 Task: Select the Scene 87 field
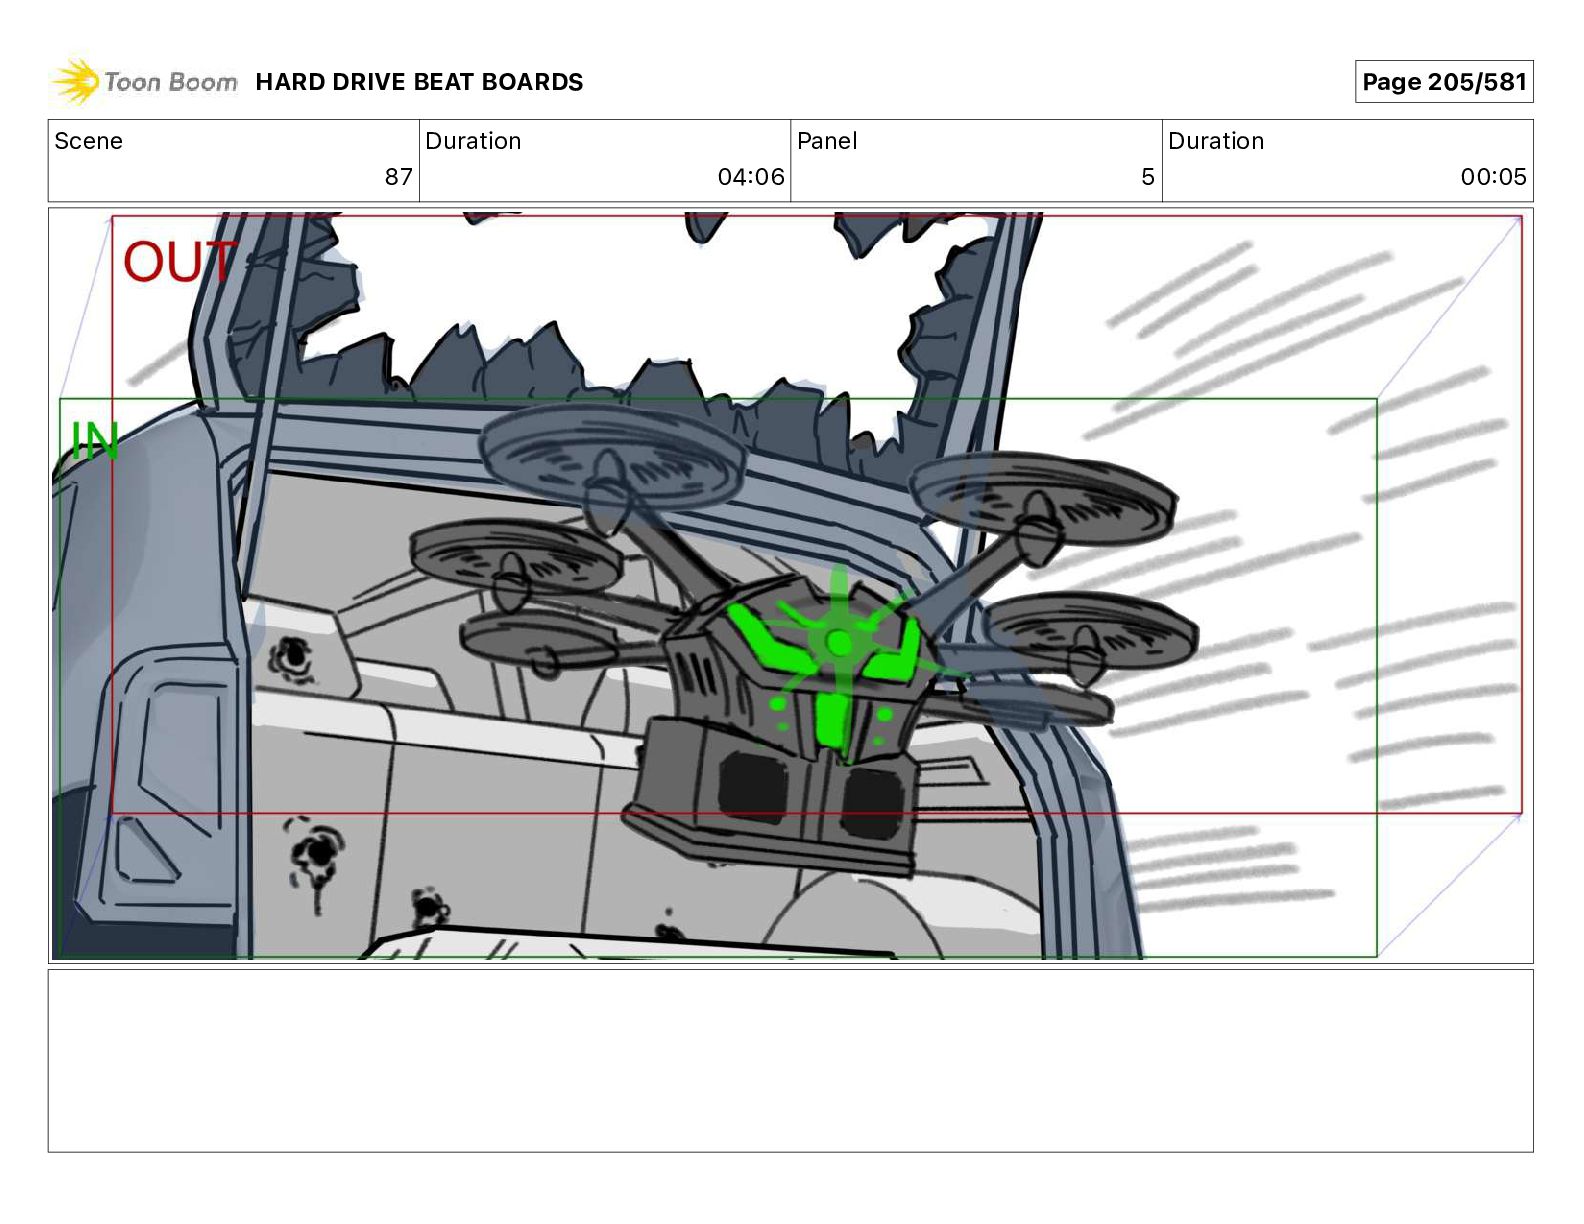234,160
